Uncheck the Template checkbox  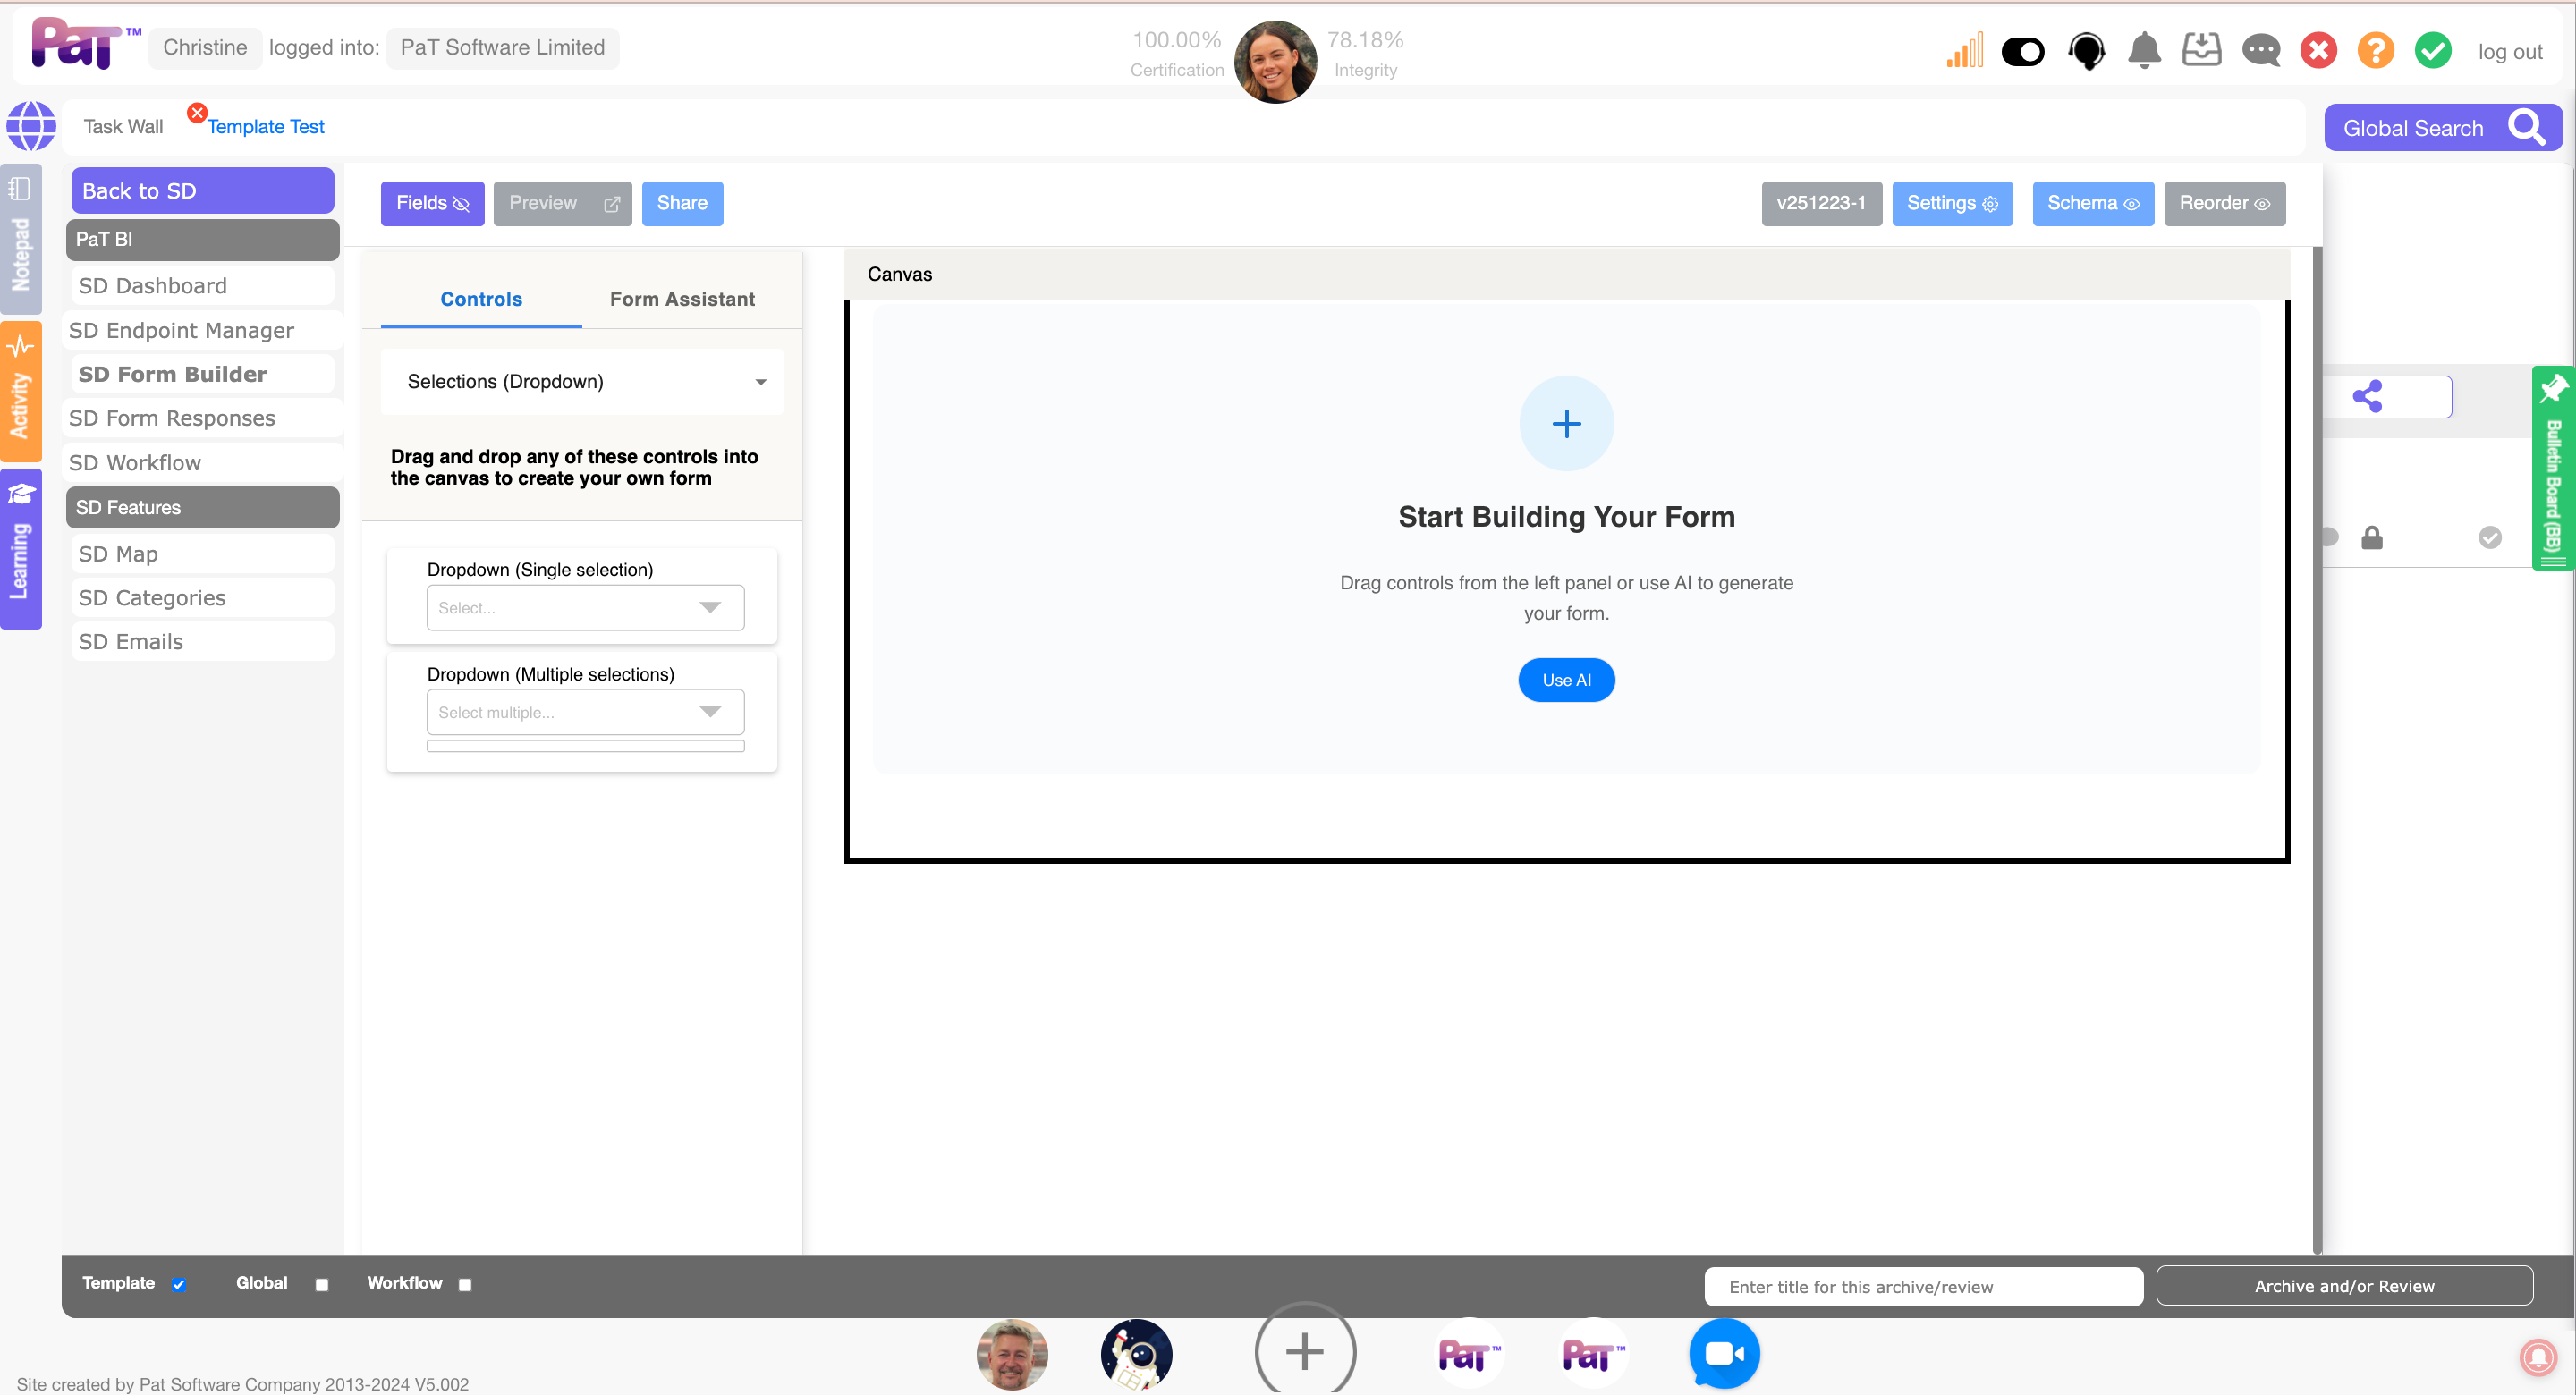pyautogui.click(x=179, y=1284)
